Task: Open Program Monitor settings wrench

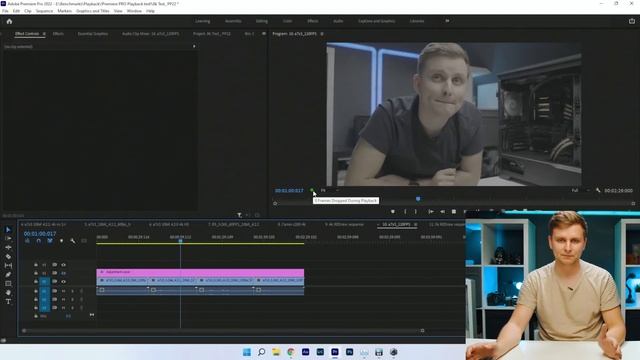Action: [598, 190]
